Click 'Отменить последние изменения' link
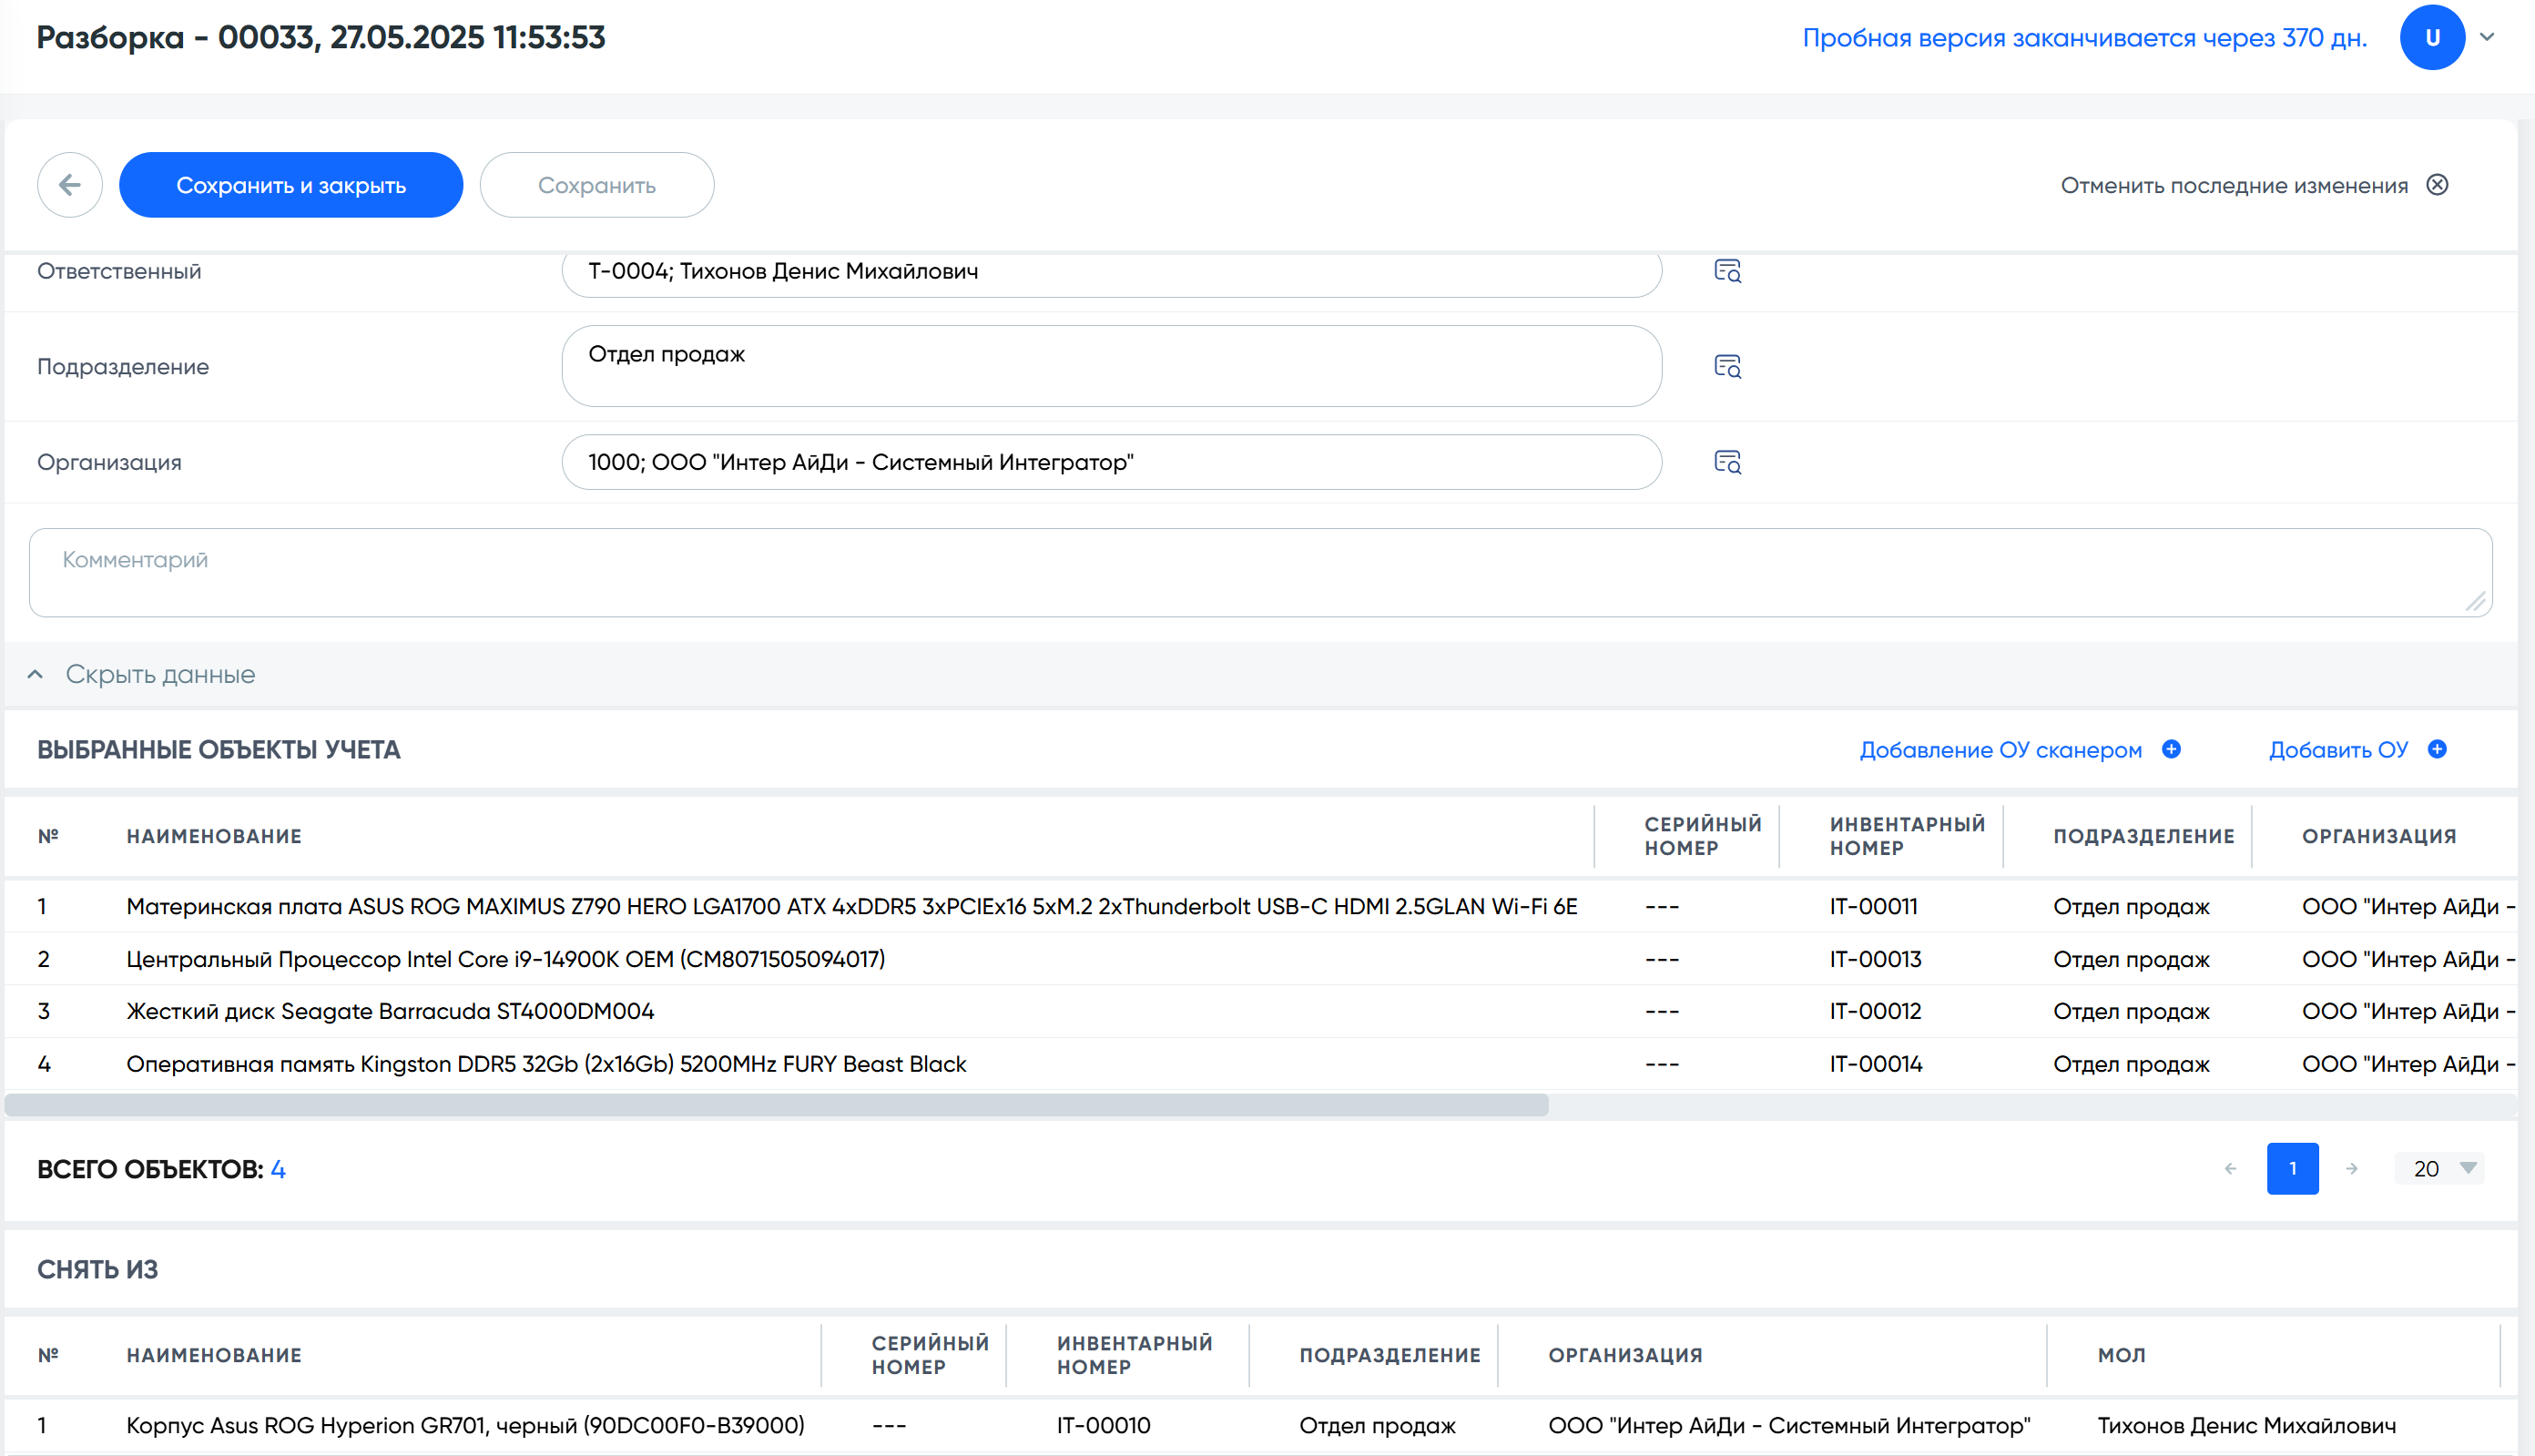2535x1456 pixels. [x=2234, y=185]
